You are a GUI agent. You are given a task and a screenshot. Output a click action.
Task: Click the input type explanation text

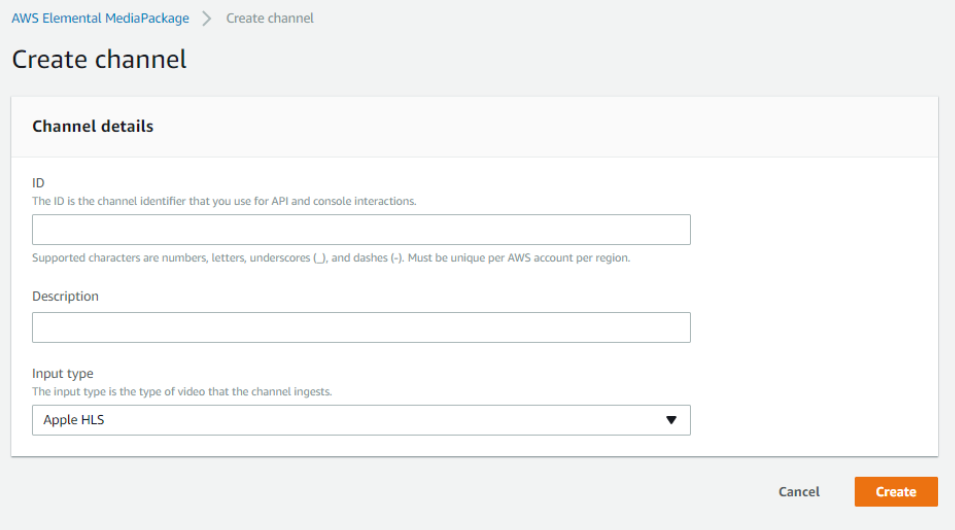181,392
